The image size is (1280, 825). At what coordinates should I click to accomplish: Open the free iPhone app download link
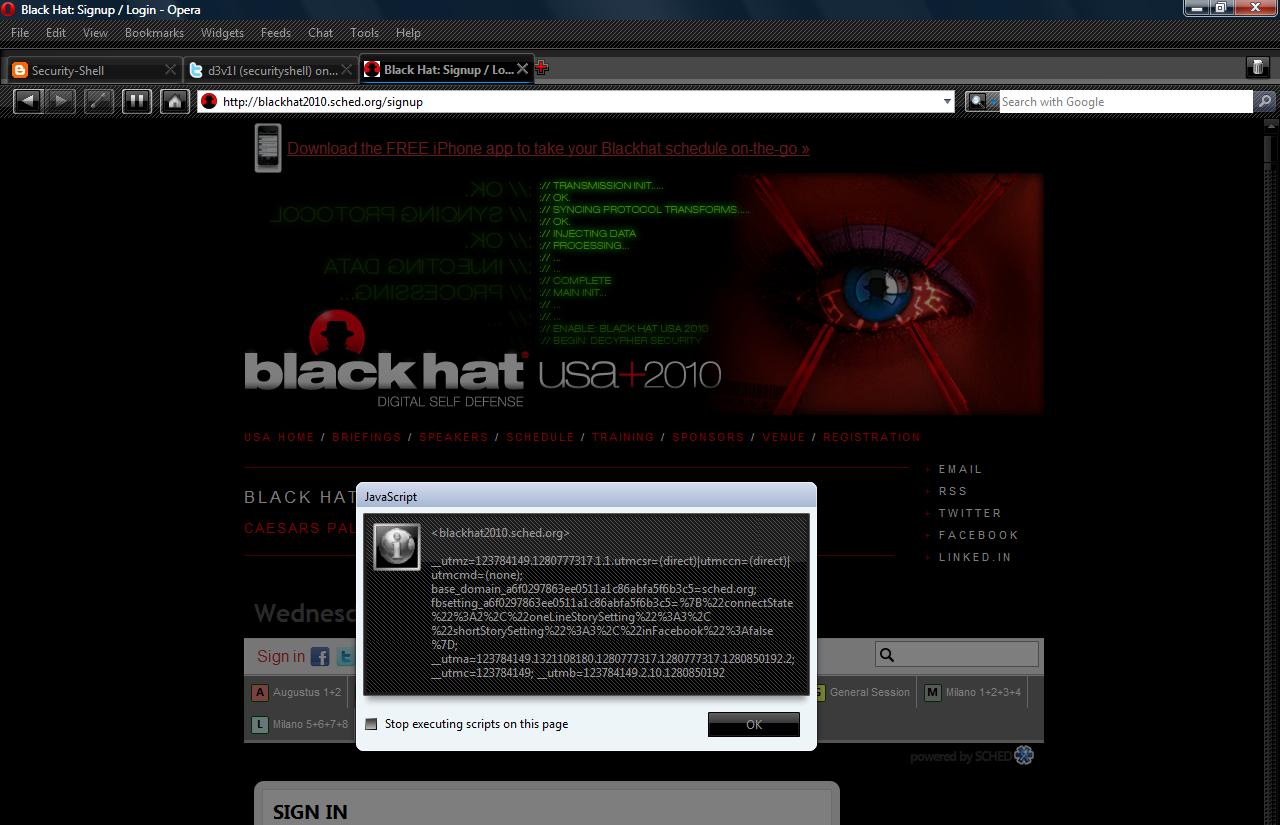pyautogui.click(x=548, y=148)
